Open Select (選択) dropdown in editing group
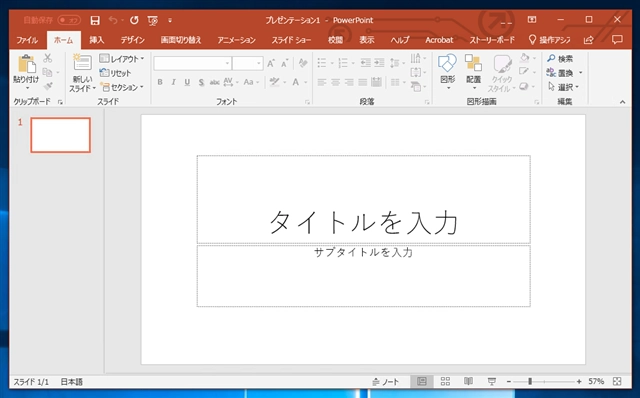Image resolution: width=640 pixels, height=398 pixels. click(x=564, y=87)
